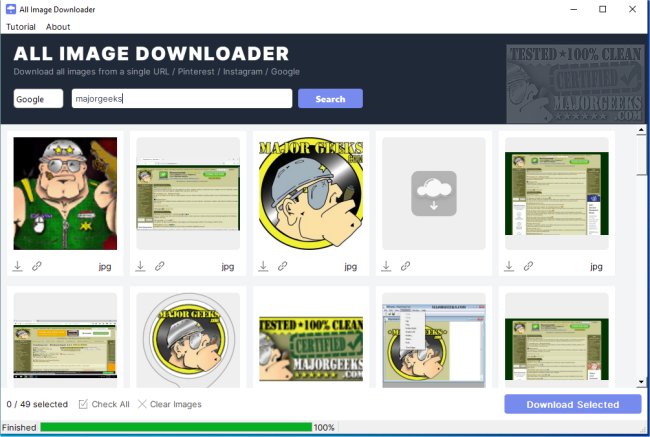The image size is (650, 437).
Task: Open the Google source dropdown
Action: (x=38, y=99)
